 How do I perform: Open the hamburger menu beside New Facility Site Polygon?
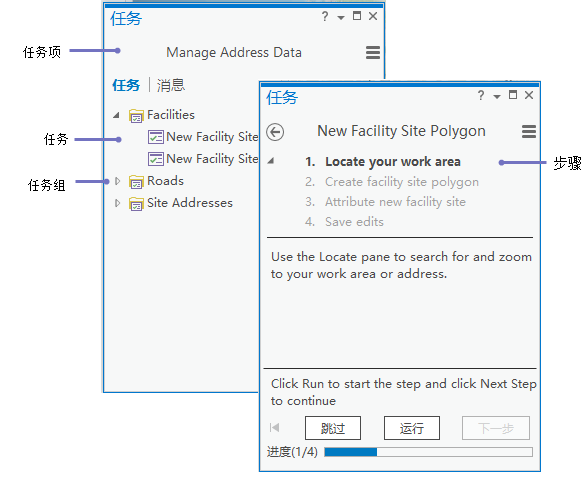[529, 131]
